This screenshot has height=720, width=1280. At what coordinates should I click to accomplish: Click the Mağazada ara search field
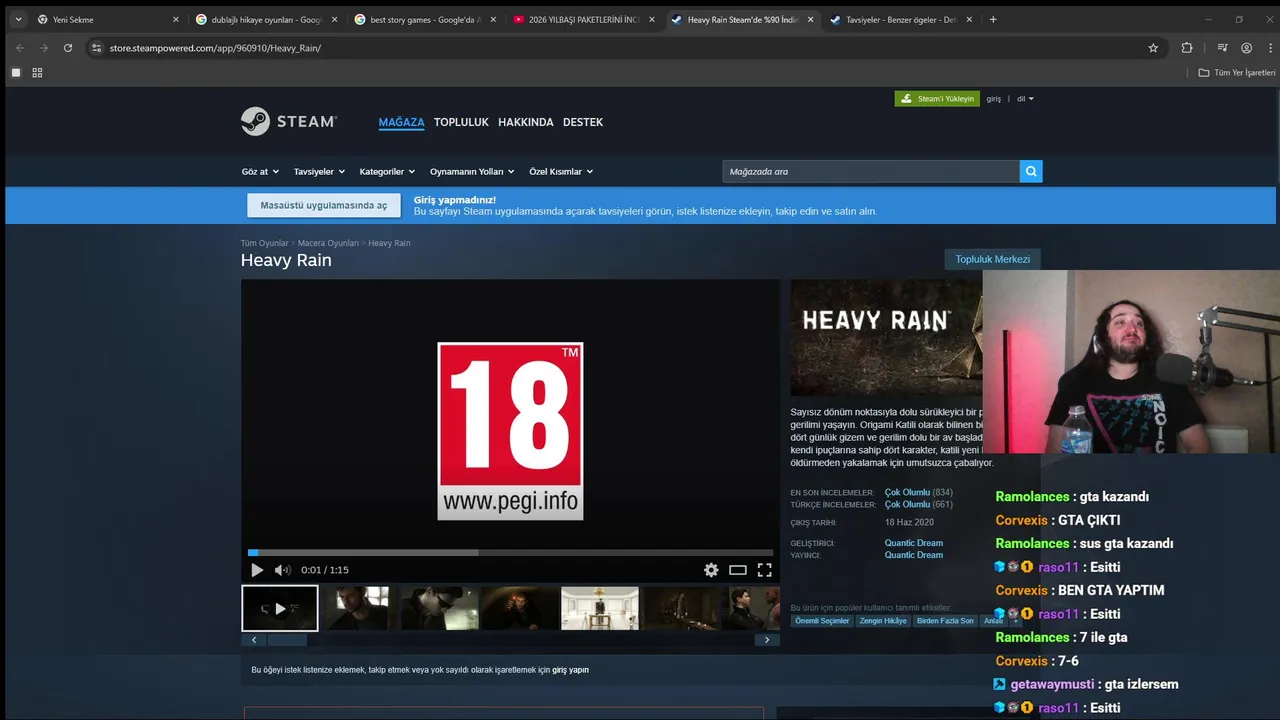tap(871, 171)
